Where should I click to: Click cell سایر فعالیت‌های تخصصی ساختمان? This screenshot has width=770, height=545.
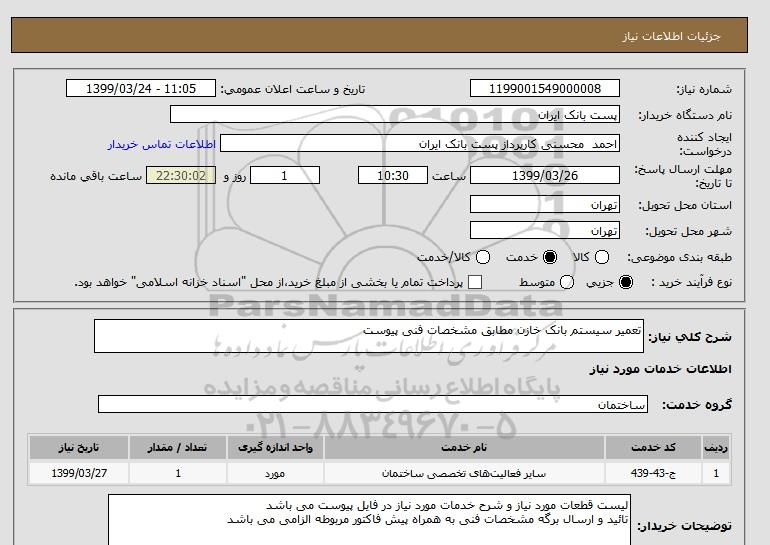464,473
